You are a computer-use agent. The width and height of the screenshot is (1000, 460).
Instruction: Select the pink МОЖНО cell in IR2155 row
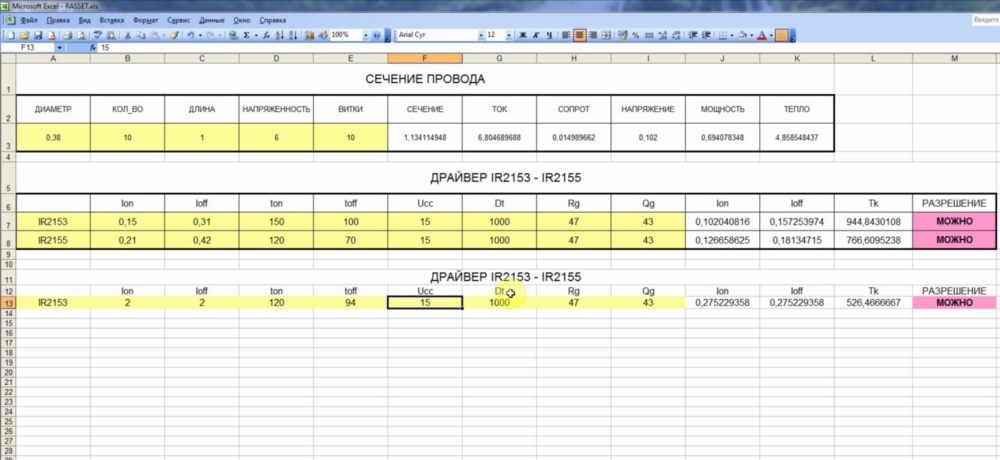point(954,240)
